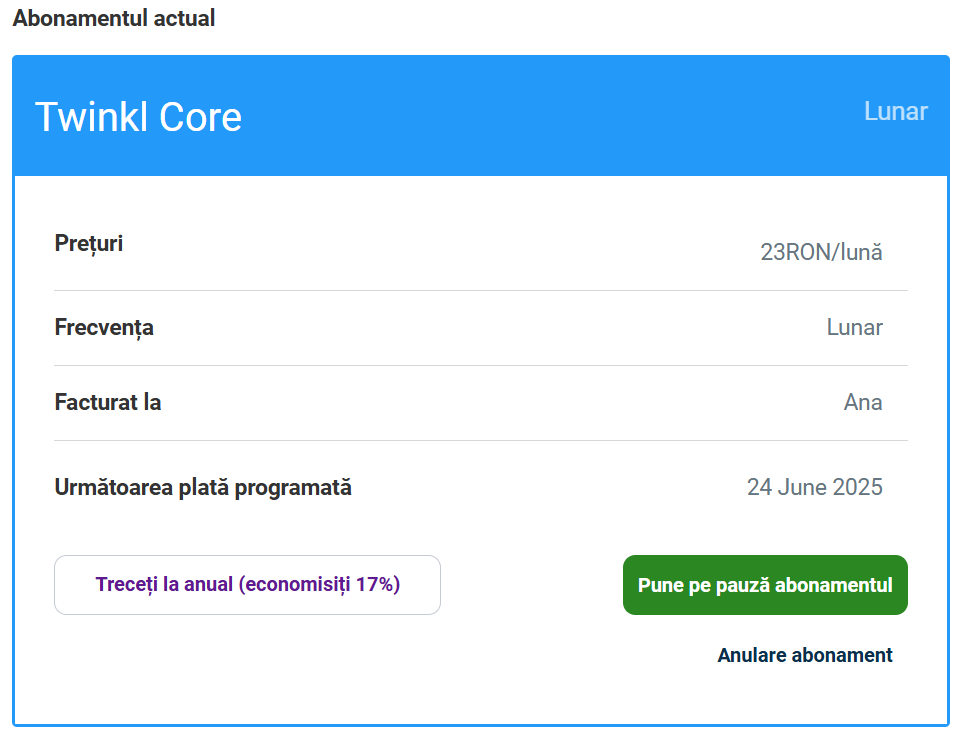Image resolution: width=971 pixels, height=747 pixels.
Task: Open the 'Anulare abonament' link
Action: [804, 655]
